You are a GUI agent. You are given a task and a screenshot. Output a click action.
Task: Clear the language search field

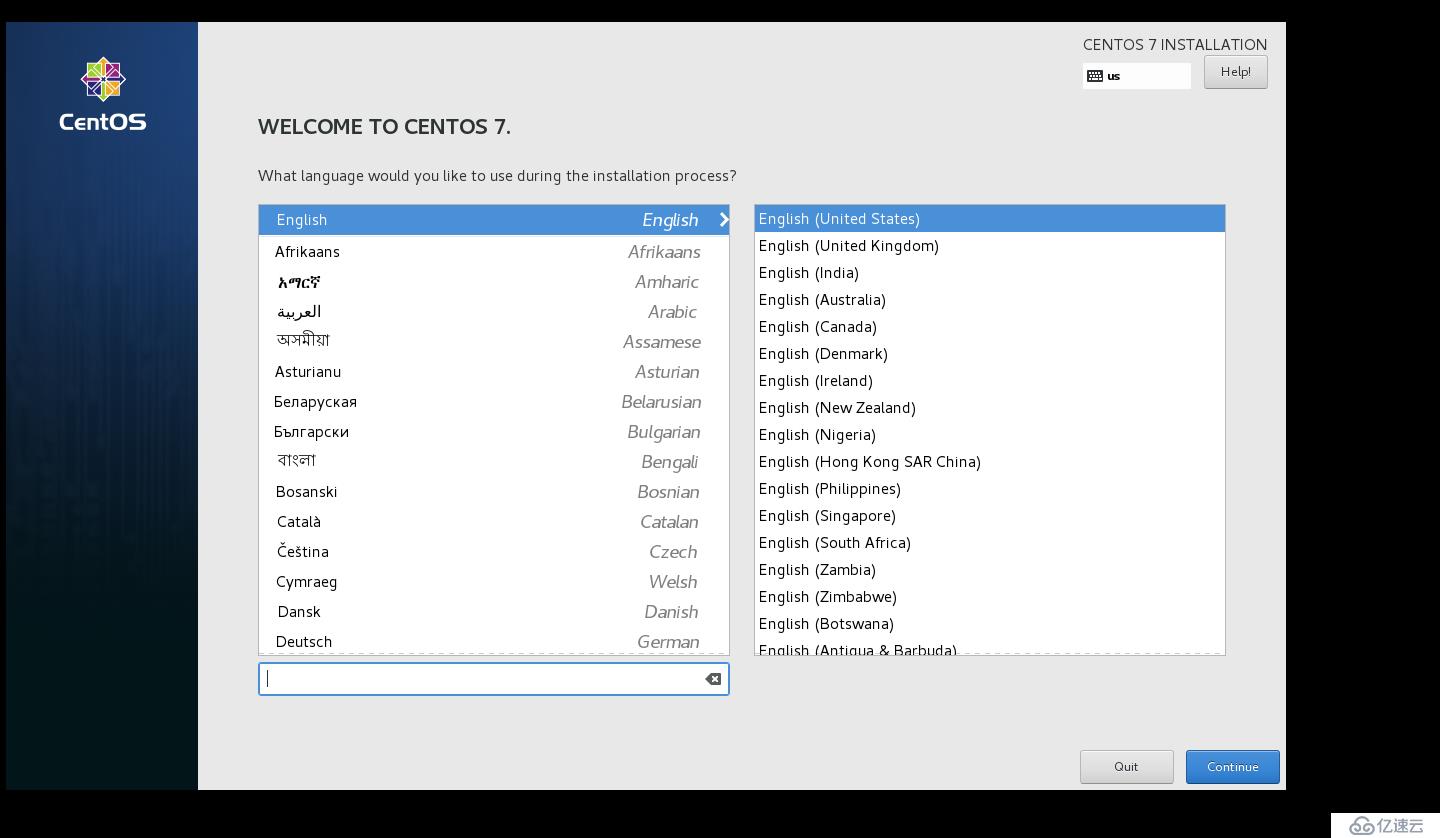click(713, 679)
